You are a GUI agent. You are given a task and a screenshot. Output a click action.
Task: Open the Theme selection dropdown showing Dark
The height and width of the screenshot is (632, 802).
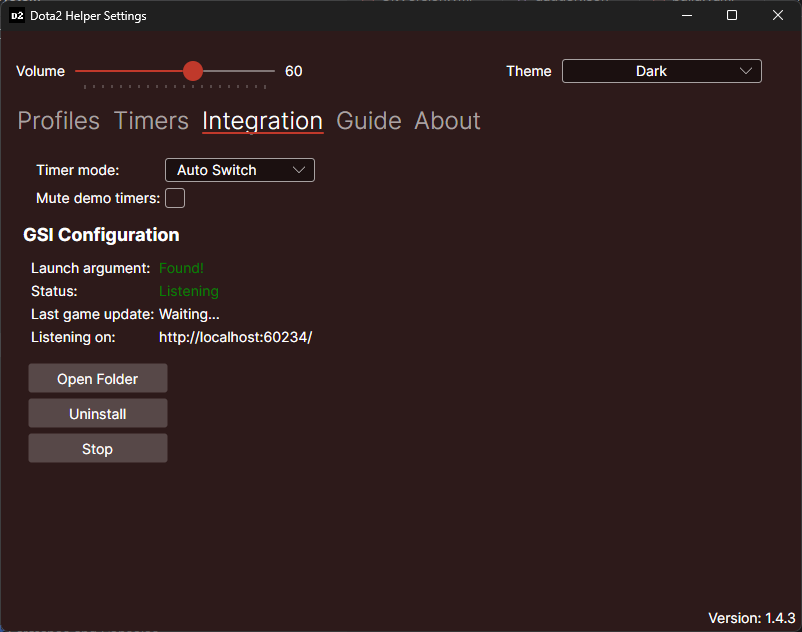[x=661, y=71]
